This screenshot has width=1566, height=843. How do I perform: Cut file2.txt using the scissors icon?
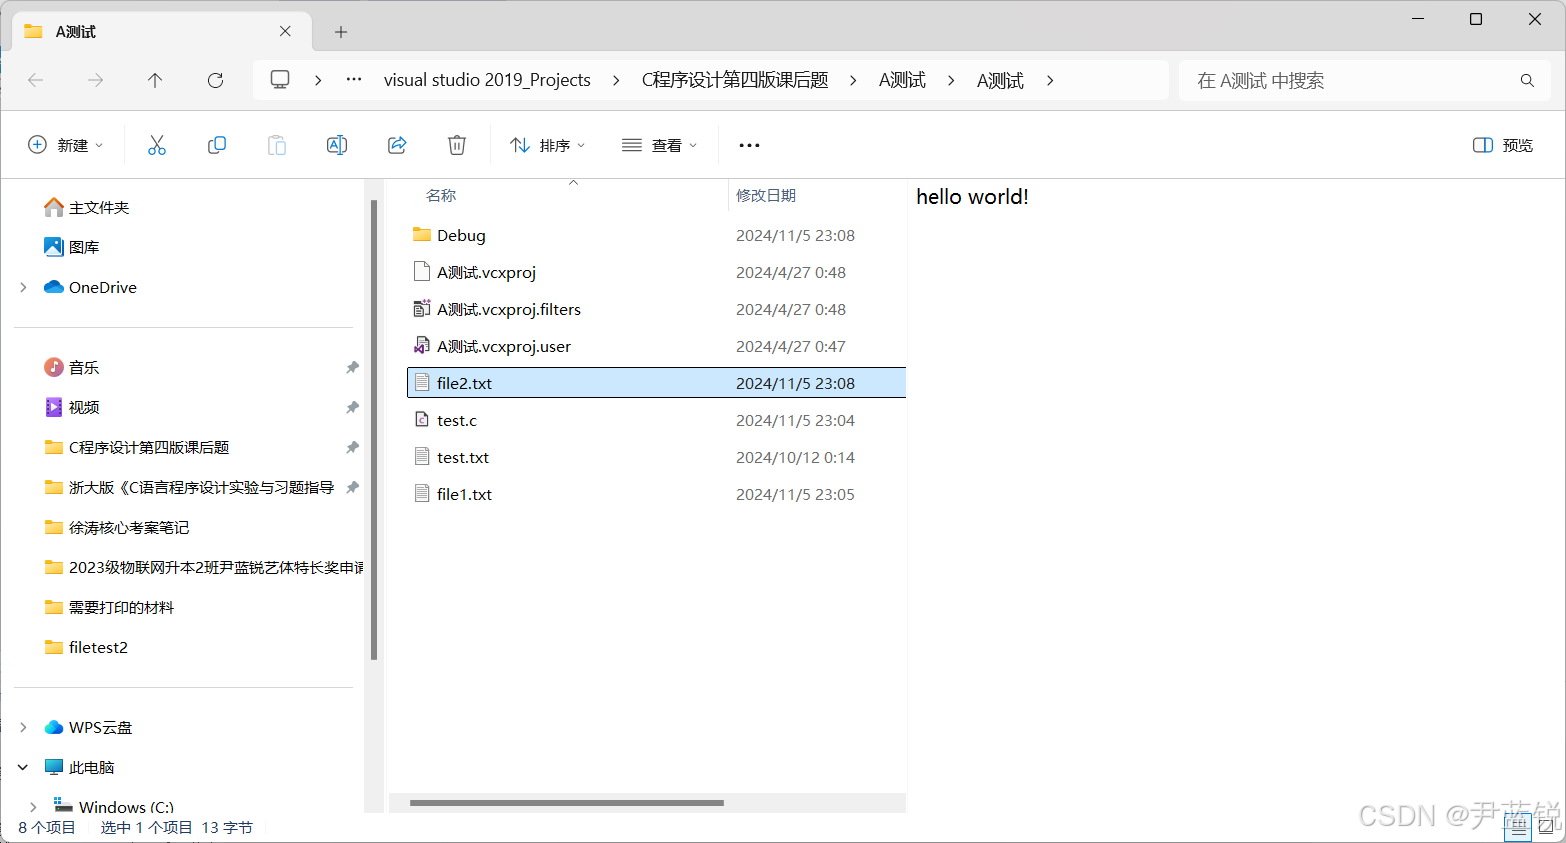157,144
